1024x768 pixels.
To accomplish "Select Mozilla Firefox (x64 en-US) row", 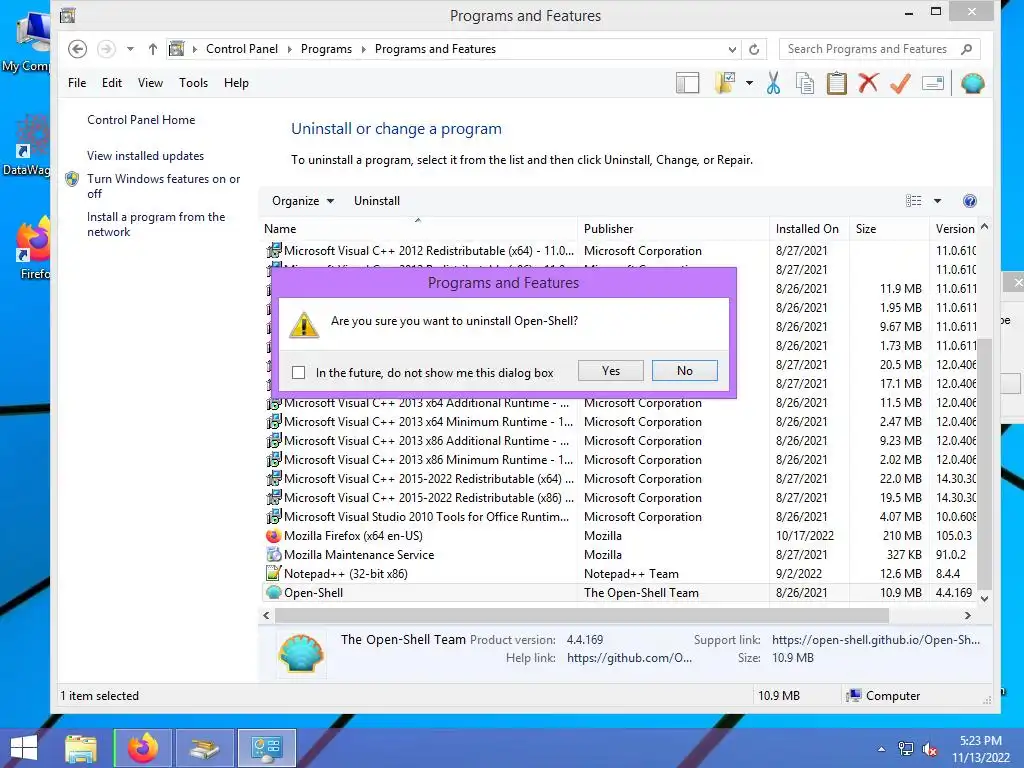I will click(618, 536).
